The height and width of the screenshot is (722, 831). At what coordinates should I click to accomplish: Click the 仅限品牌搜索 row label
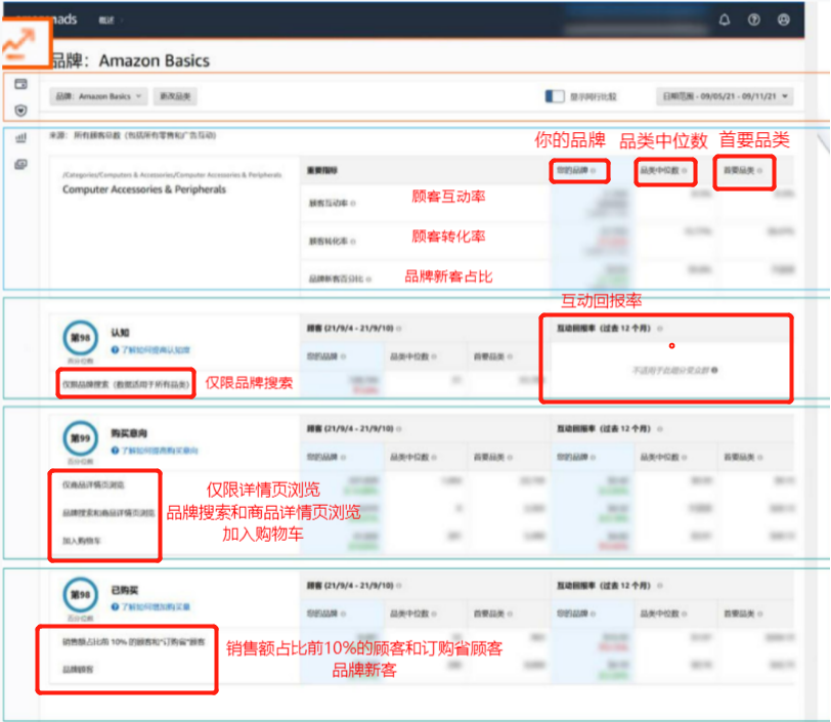click(x=126, y=384)
